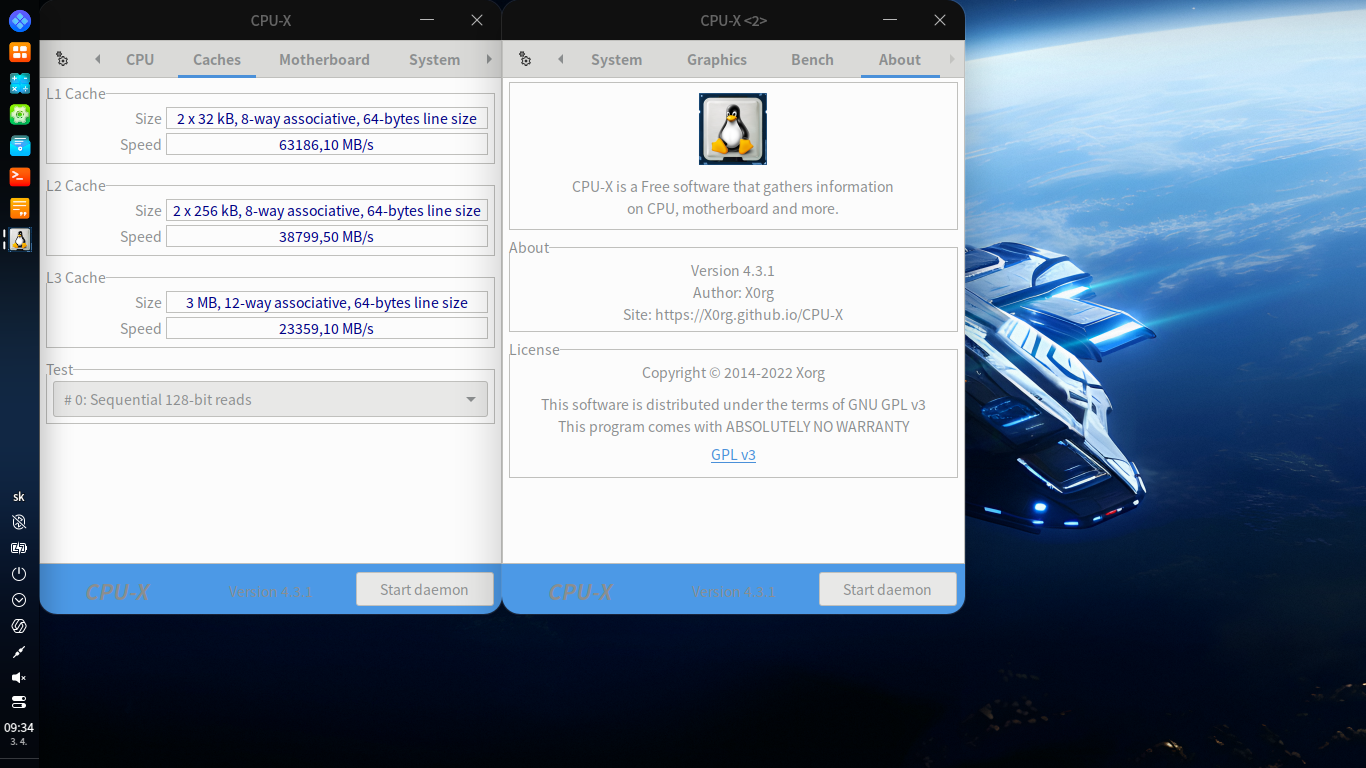This screenshot has height=768, width=1366.
Task: Toggle the muted volume tray icon
Action: point(19,678)
